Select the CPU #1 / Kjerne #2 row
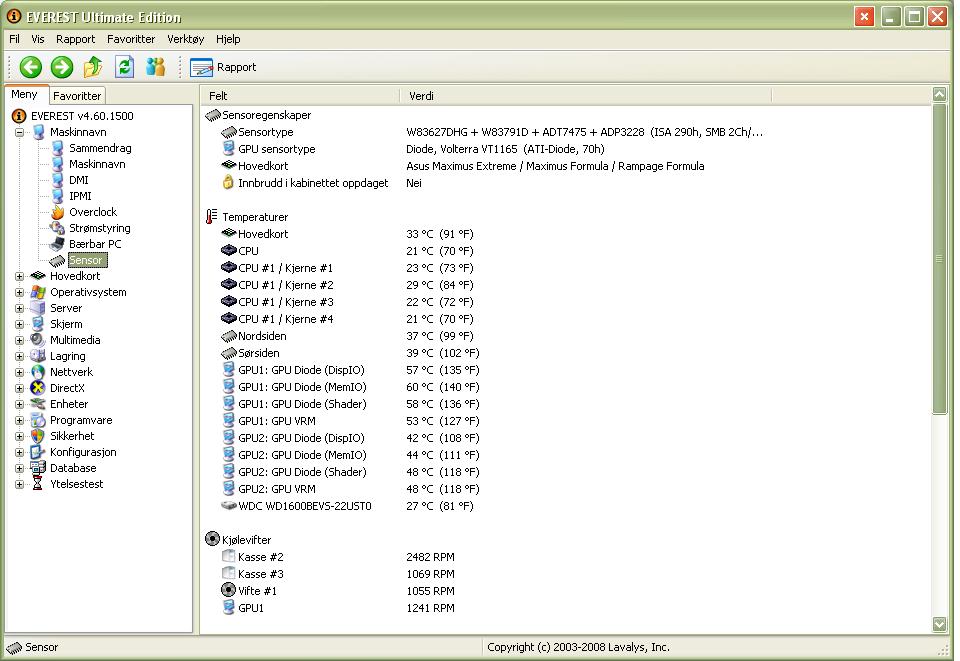 pyautogui.click(x=348, y=285)
